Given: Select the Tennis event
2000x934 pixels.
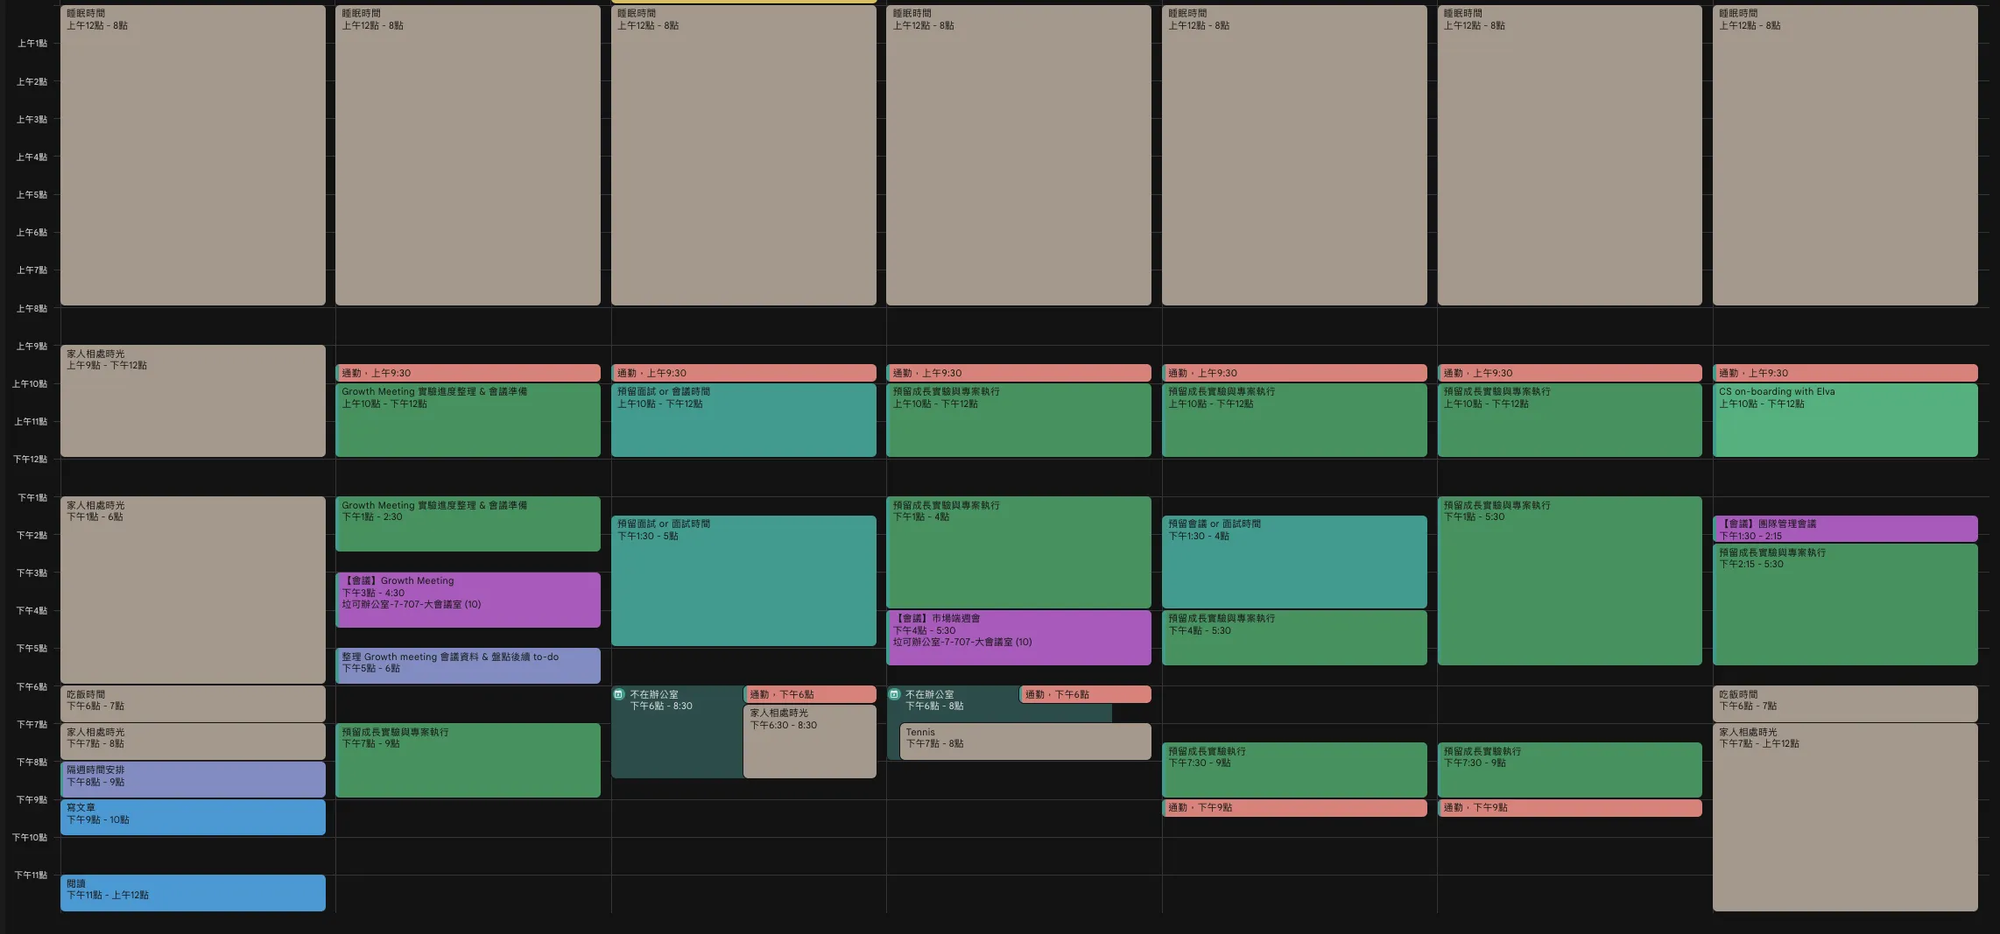Looking at the screenshot, I should (1024, 741).
